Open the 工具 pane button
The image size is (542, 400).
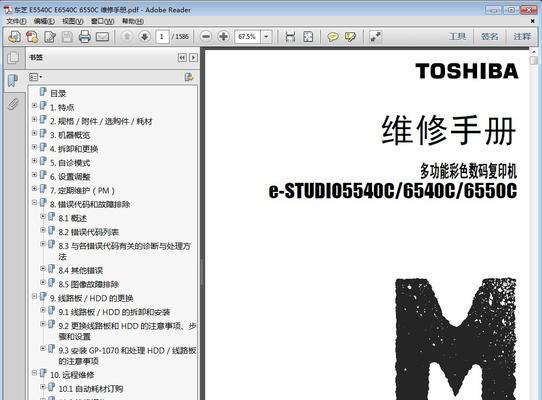[457, 36]
